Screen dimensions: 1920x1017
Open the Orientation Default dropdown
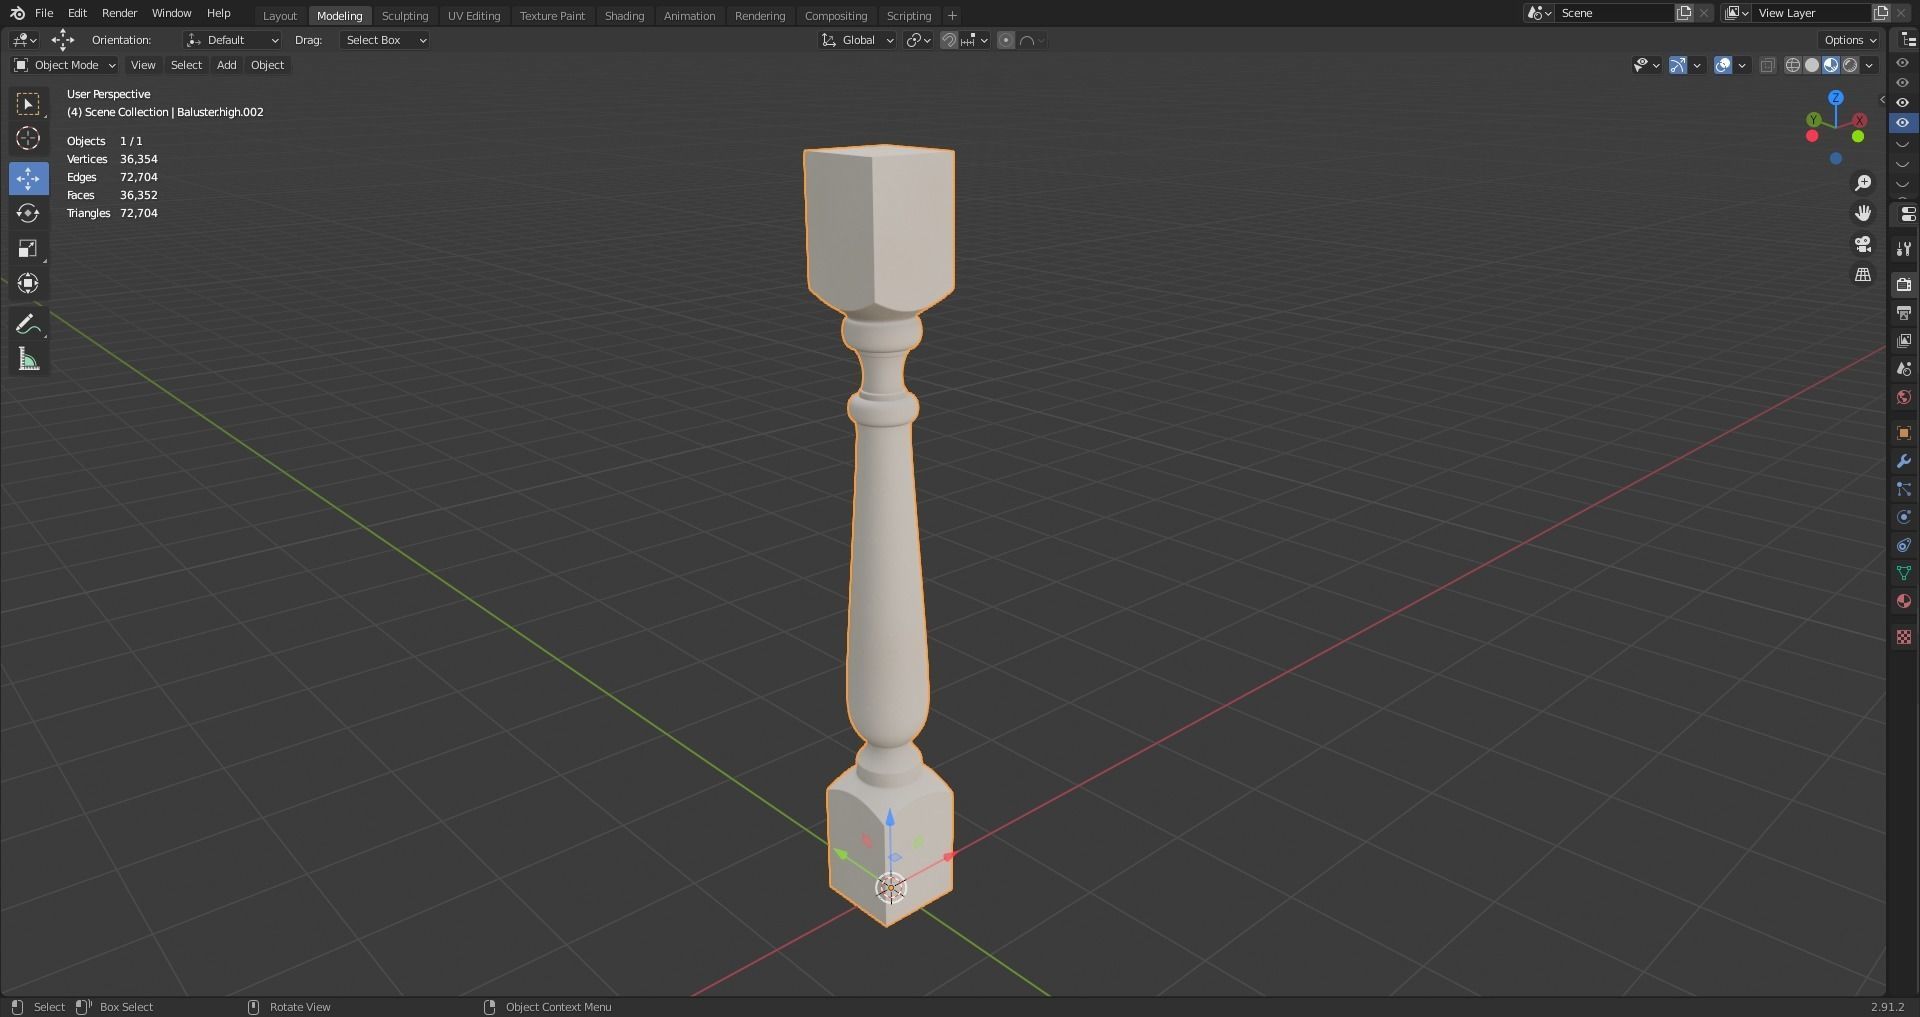[x=232, y=40]
